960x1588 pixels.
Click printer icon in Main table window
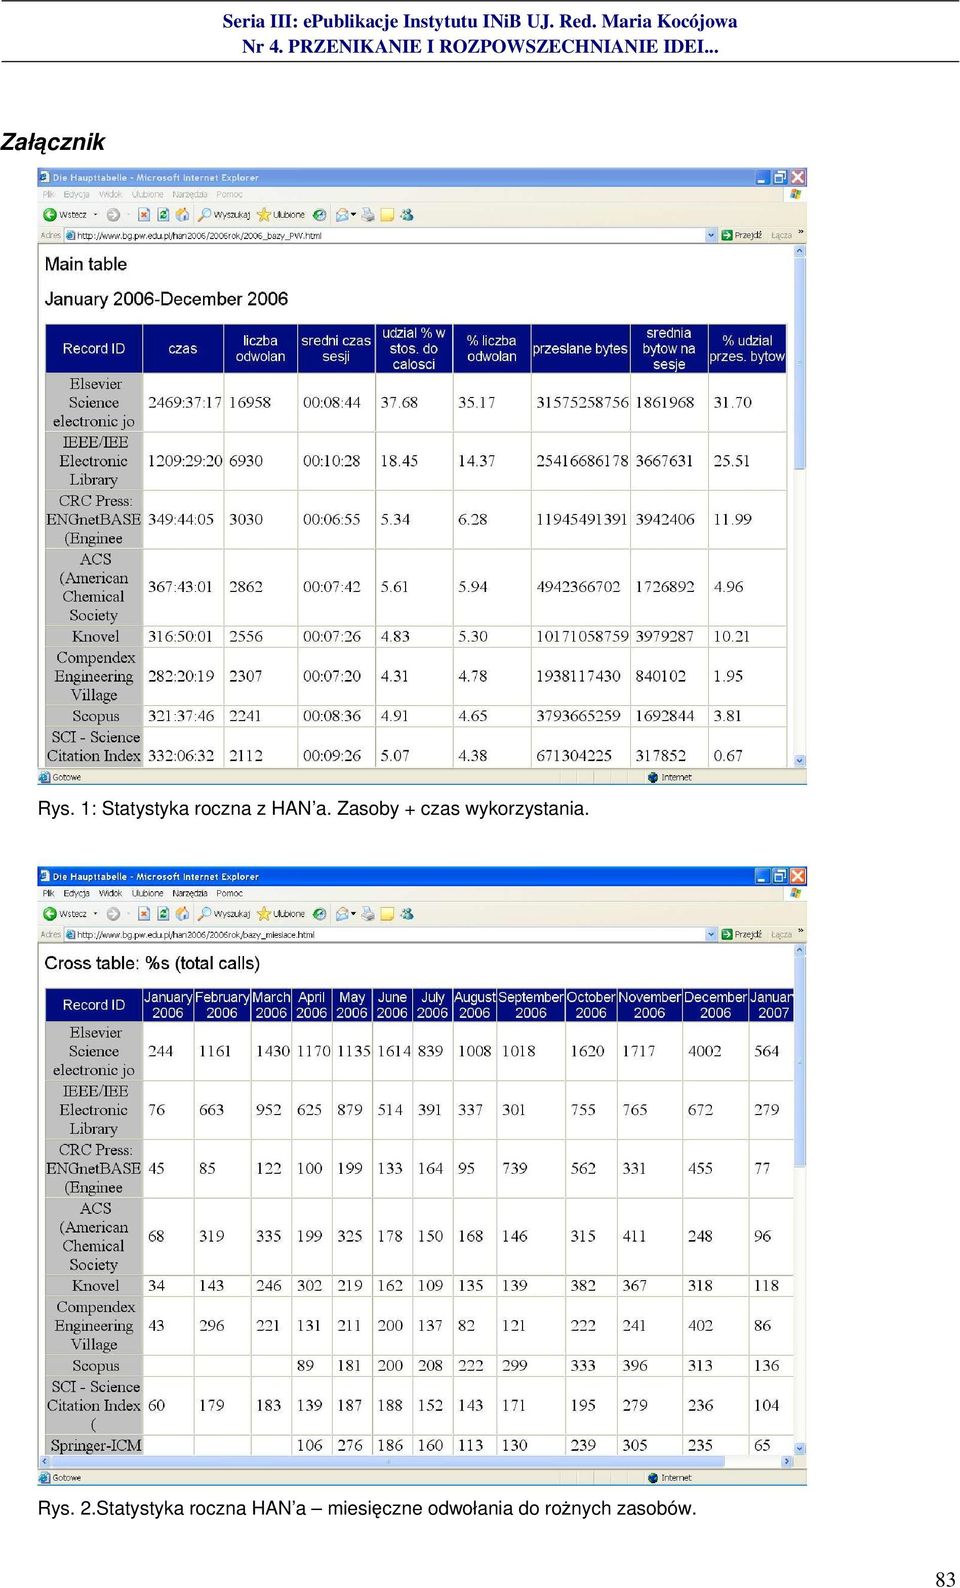coord(368,215)
